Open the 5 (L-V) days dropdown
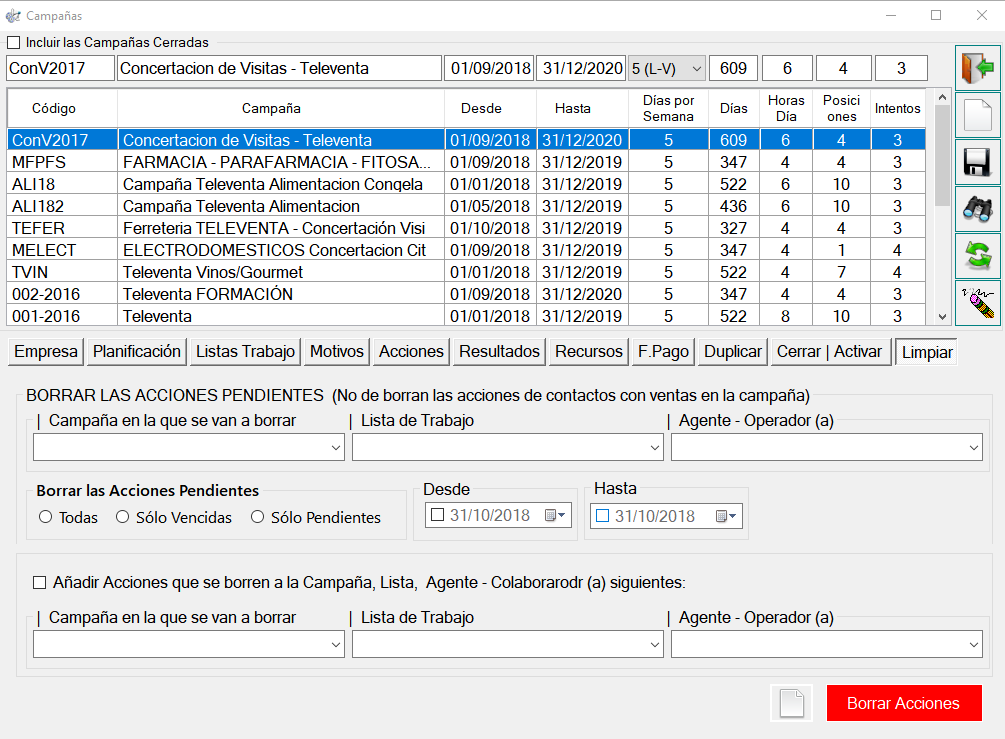 point(667,68)
